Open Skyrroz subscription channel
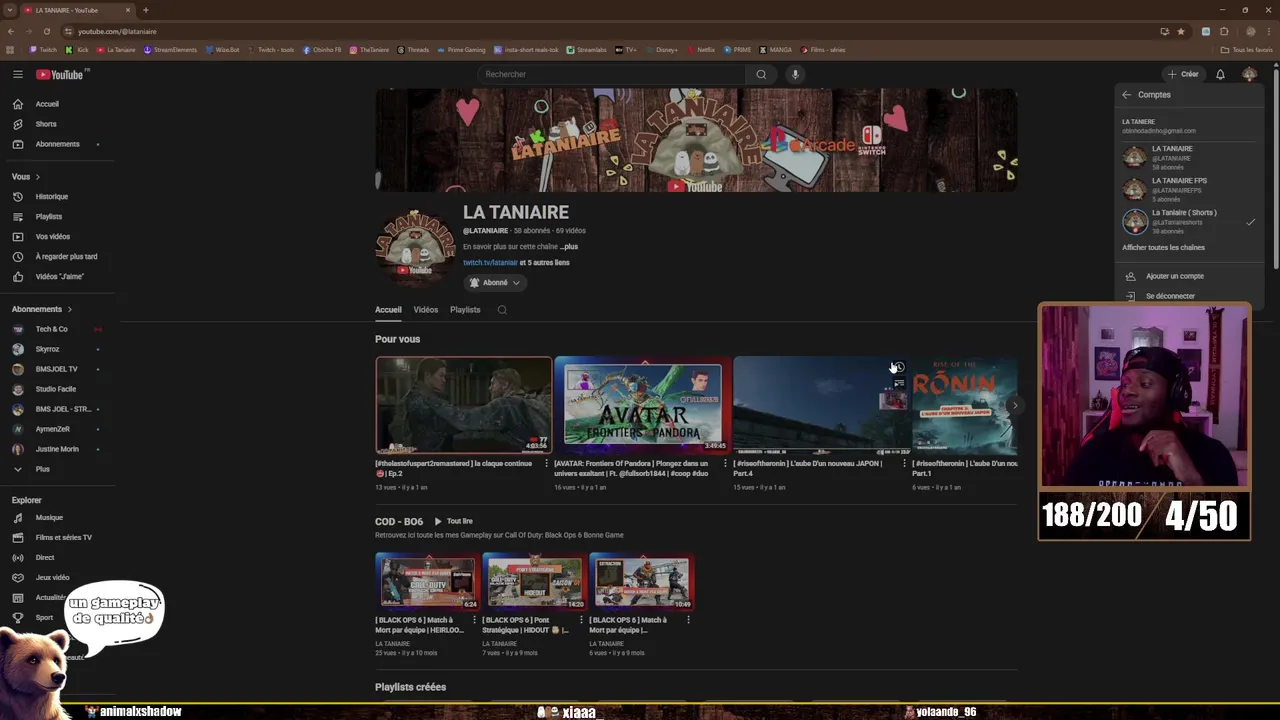The width and height of the screenshot is (1280, 720). point(56,349)
